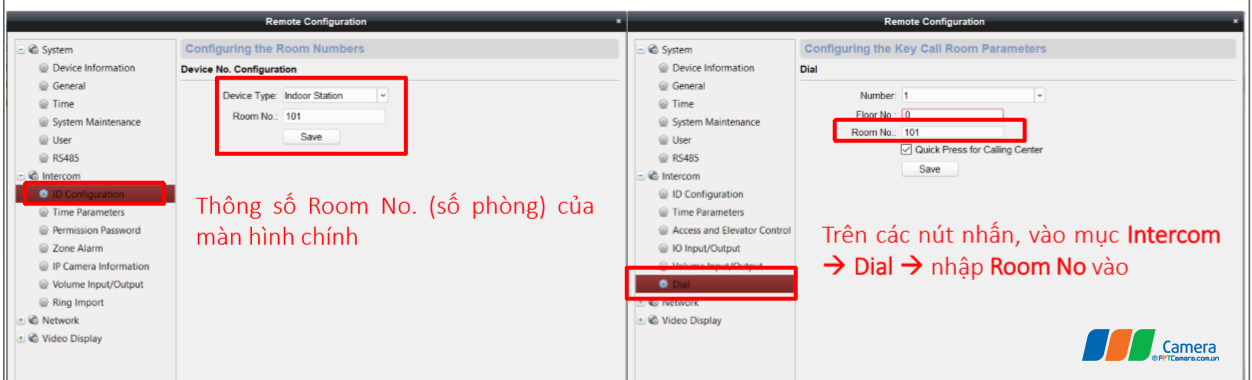Click Intercom gear icon in left window
Viewport: 1252px width, 380px height.
34,176
